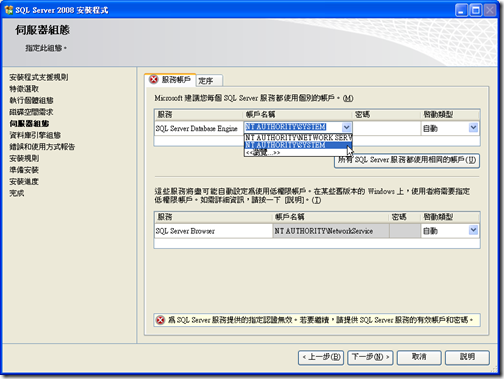Click the button to use same account for all services
Image resolution: width=504 pixels, height=379 pixels.
pyautogui.click(x=407, y=160)
